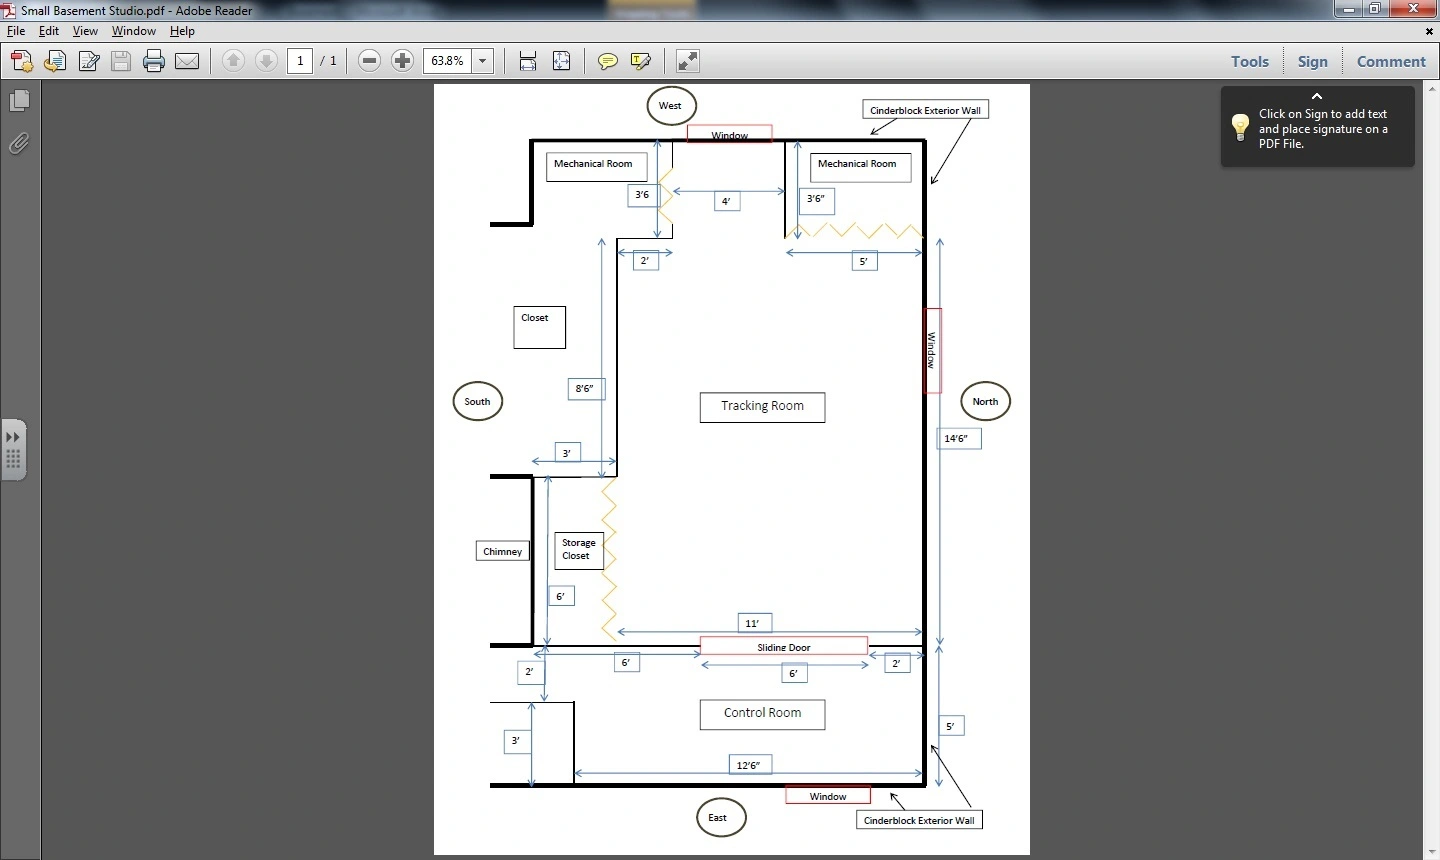The height and width of the screenshot is (860, 1440).
Task: Send file by email envelope icon
Action: click(187, 61)
